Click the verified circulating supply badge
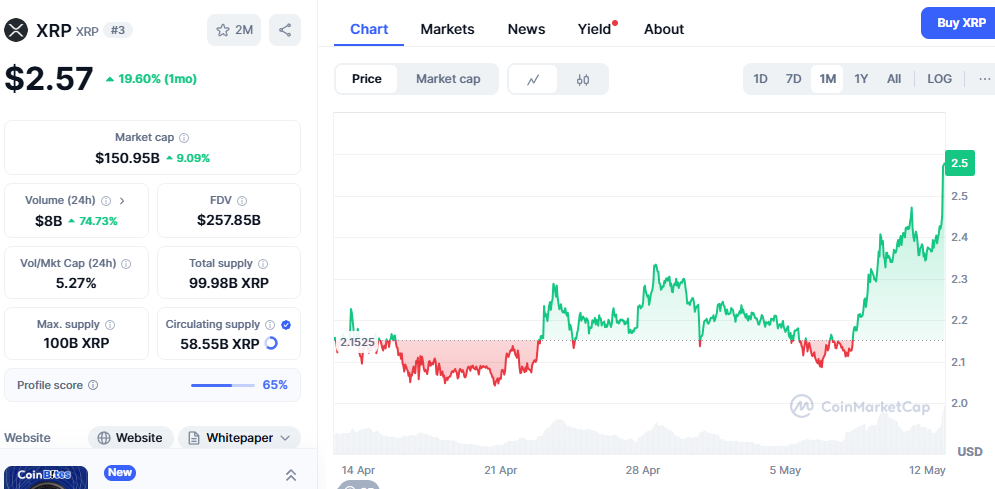This screenshot has height=489, width=995. click(x=286, y=325)
